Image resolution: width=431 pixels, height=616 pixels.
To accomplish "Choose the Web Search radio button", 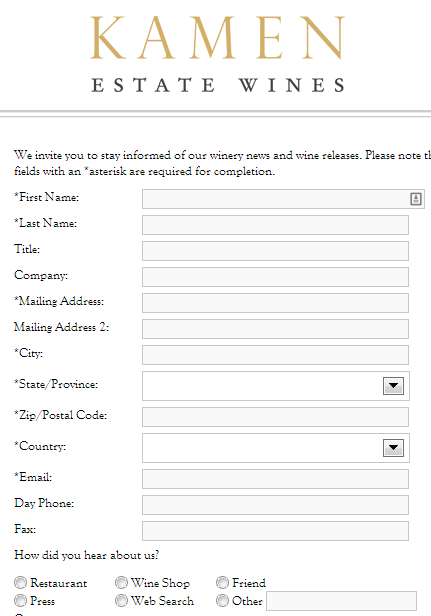I will pyautogui.click(x=121, y=600).
